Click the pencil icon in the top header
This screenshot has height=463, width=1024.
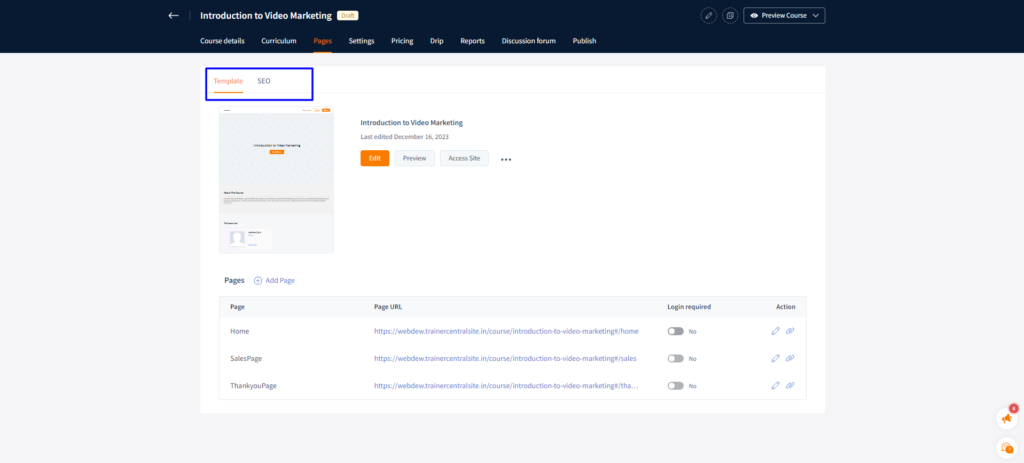click(709, 15)
